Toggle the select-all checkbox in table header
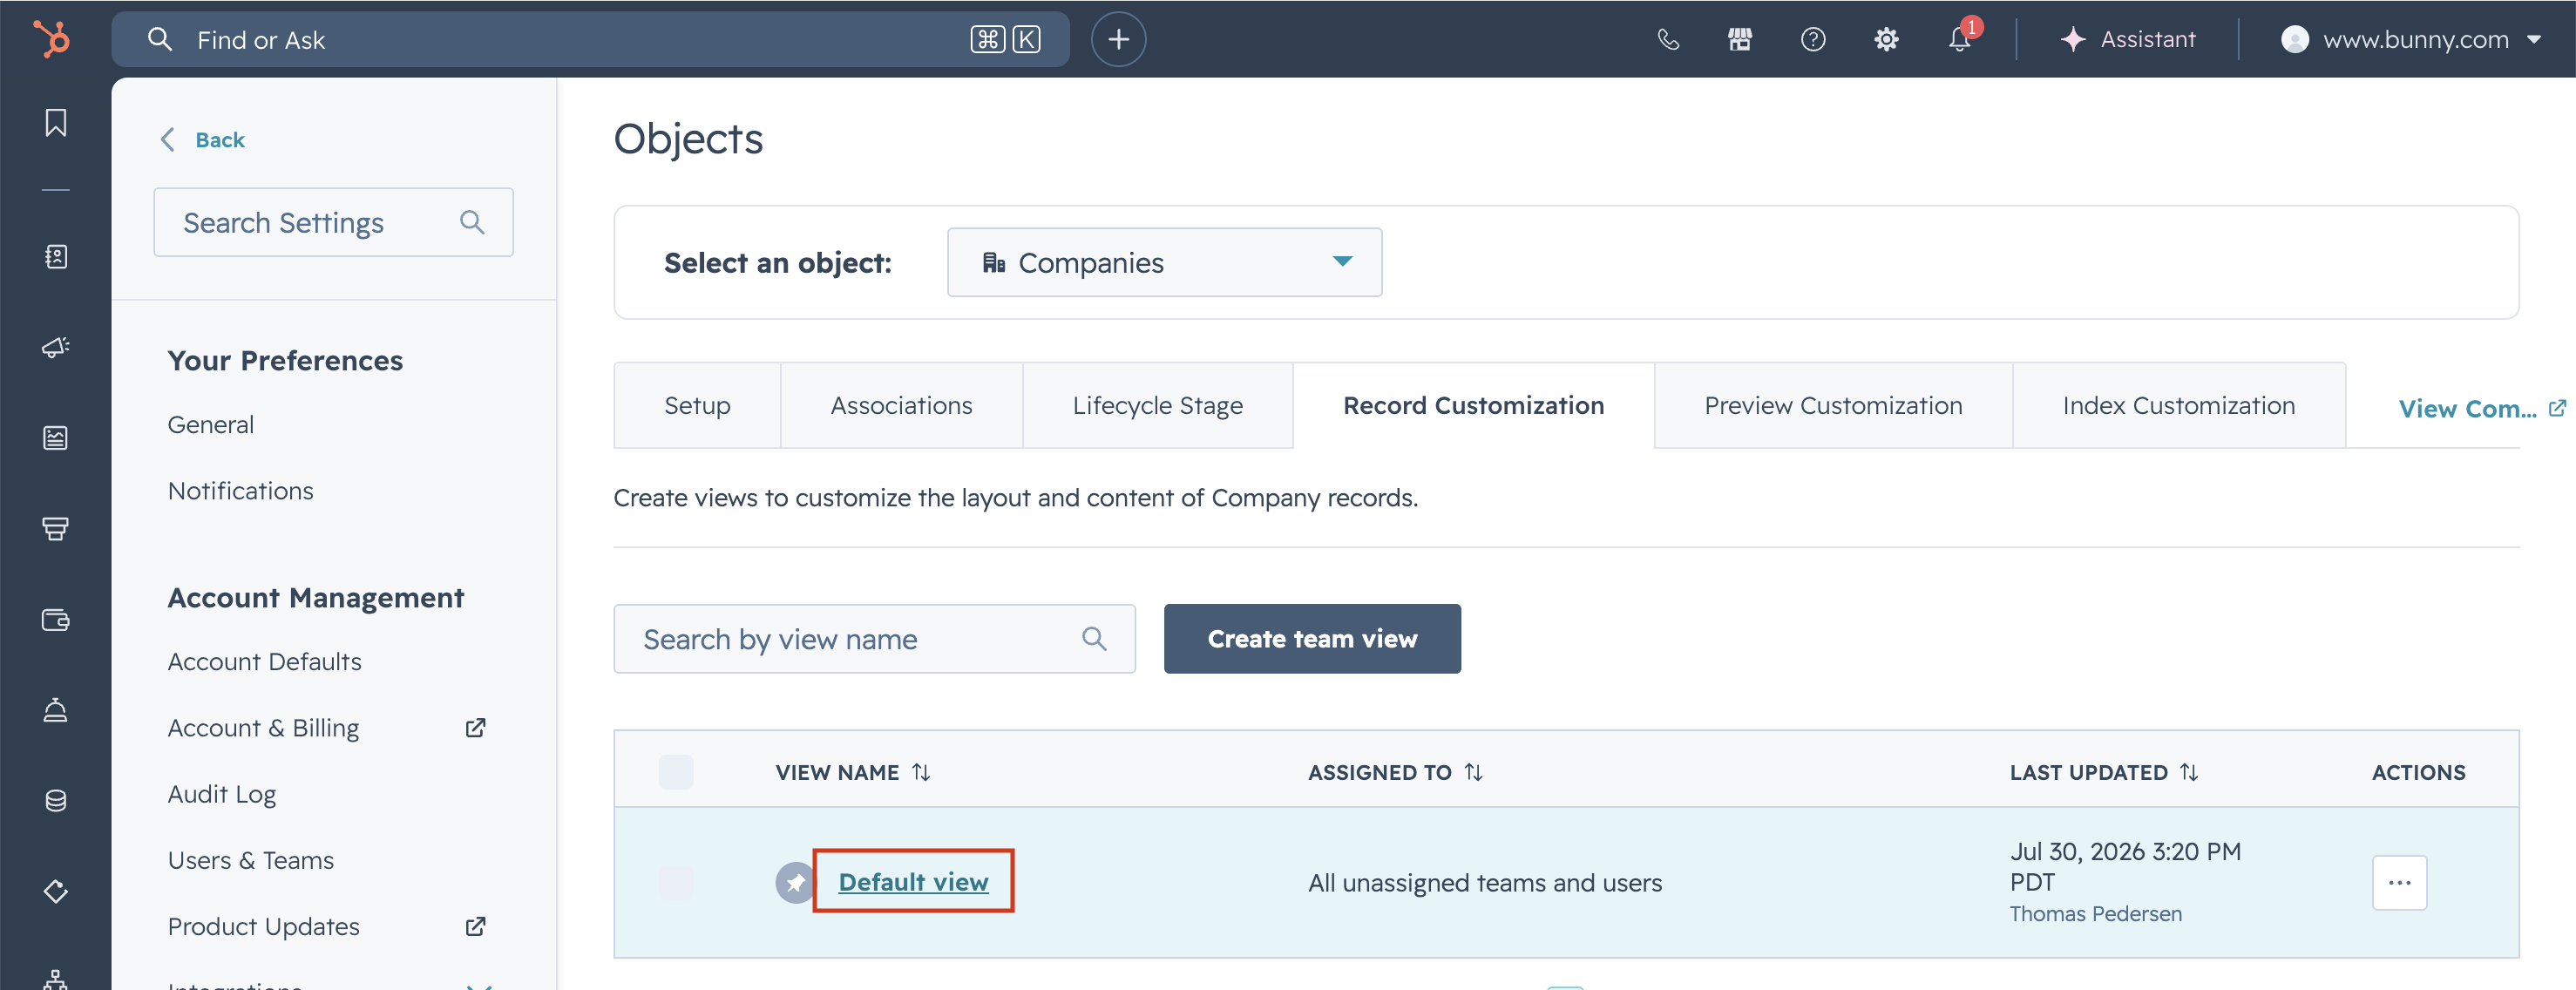 676,771
